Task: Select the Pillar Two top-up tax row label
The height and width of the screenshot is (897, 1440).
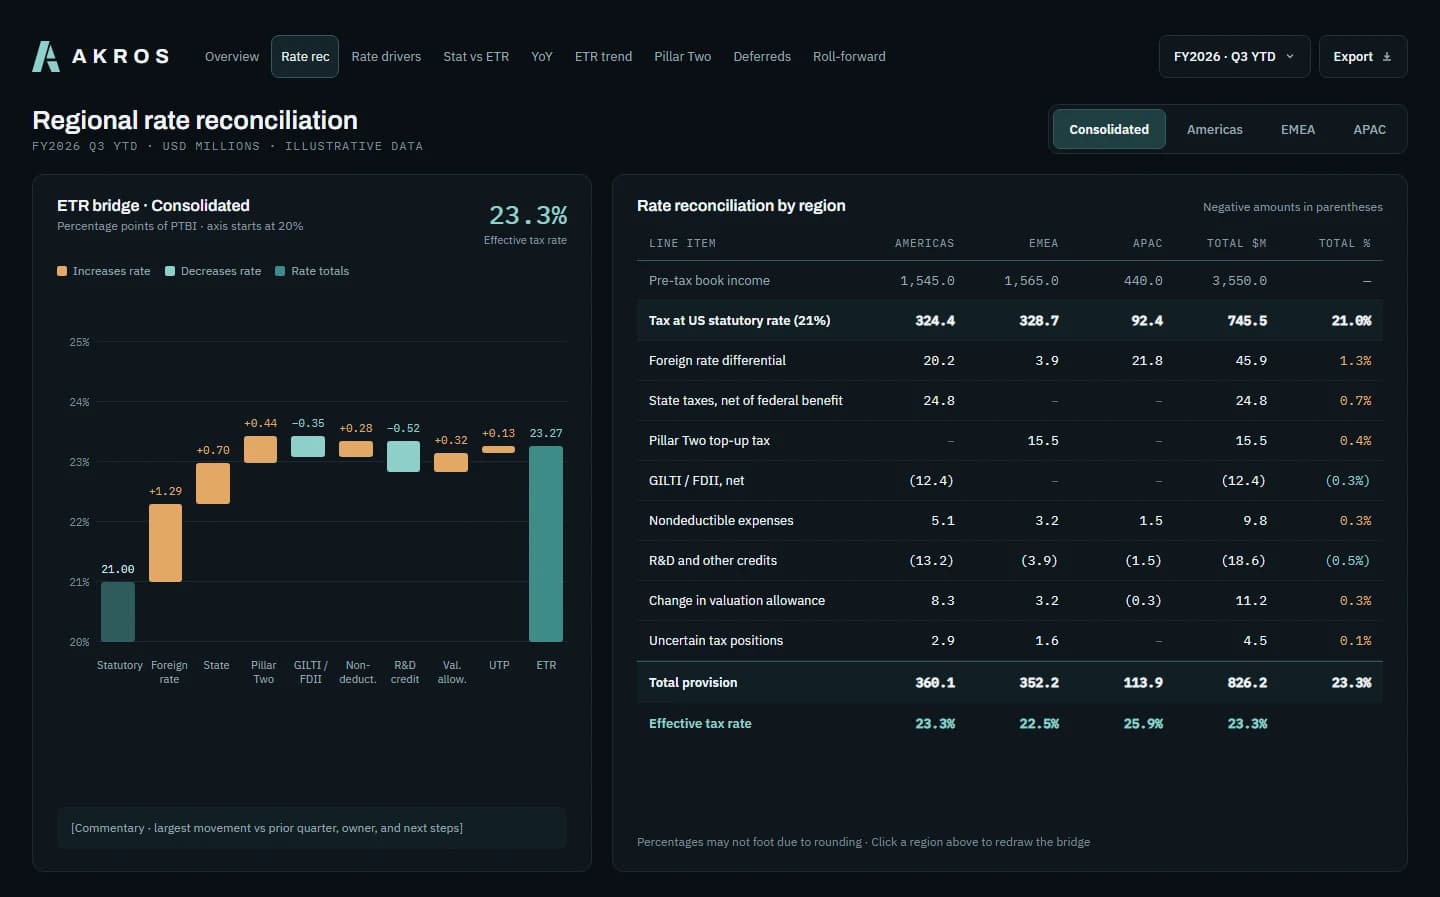Action: tap(709, 440)
